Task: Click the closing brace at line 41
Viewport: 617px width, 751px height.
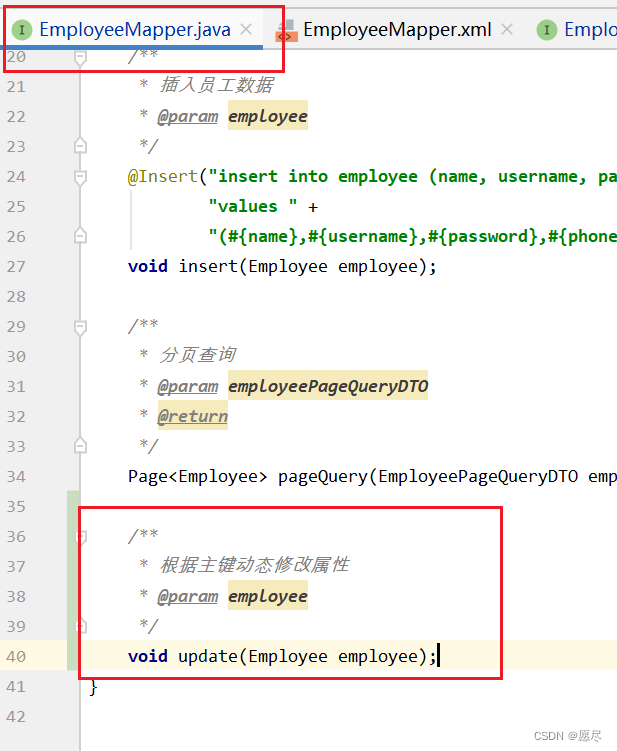Action: point(93,687)
